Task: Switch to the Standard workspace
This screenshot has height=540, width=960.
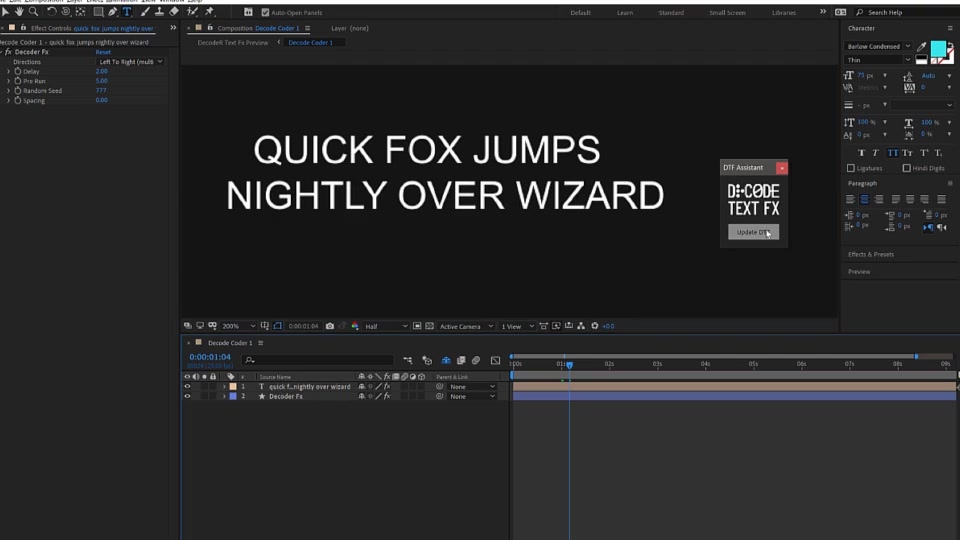Action: (671, 13)
